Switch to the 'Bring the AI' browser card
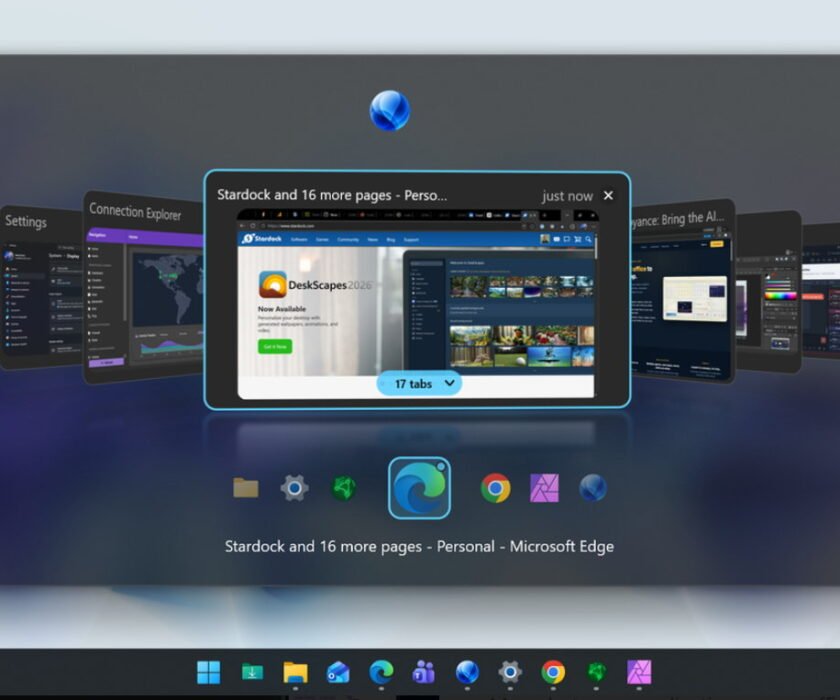 coord(682,290)
